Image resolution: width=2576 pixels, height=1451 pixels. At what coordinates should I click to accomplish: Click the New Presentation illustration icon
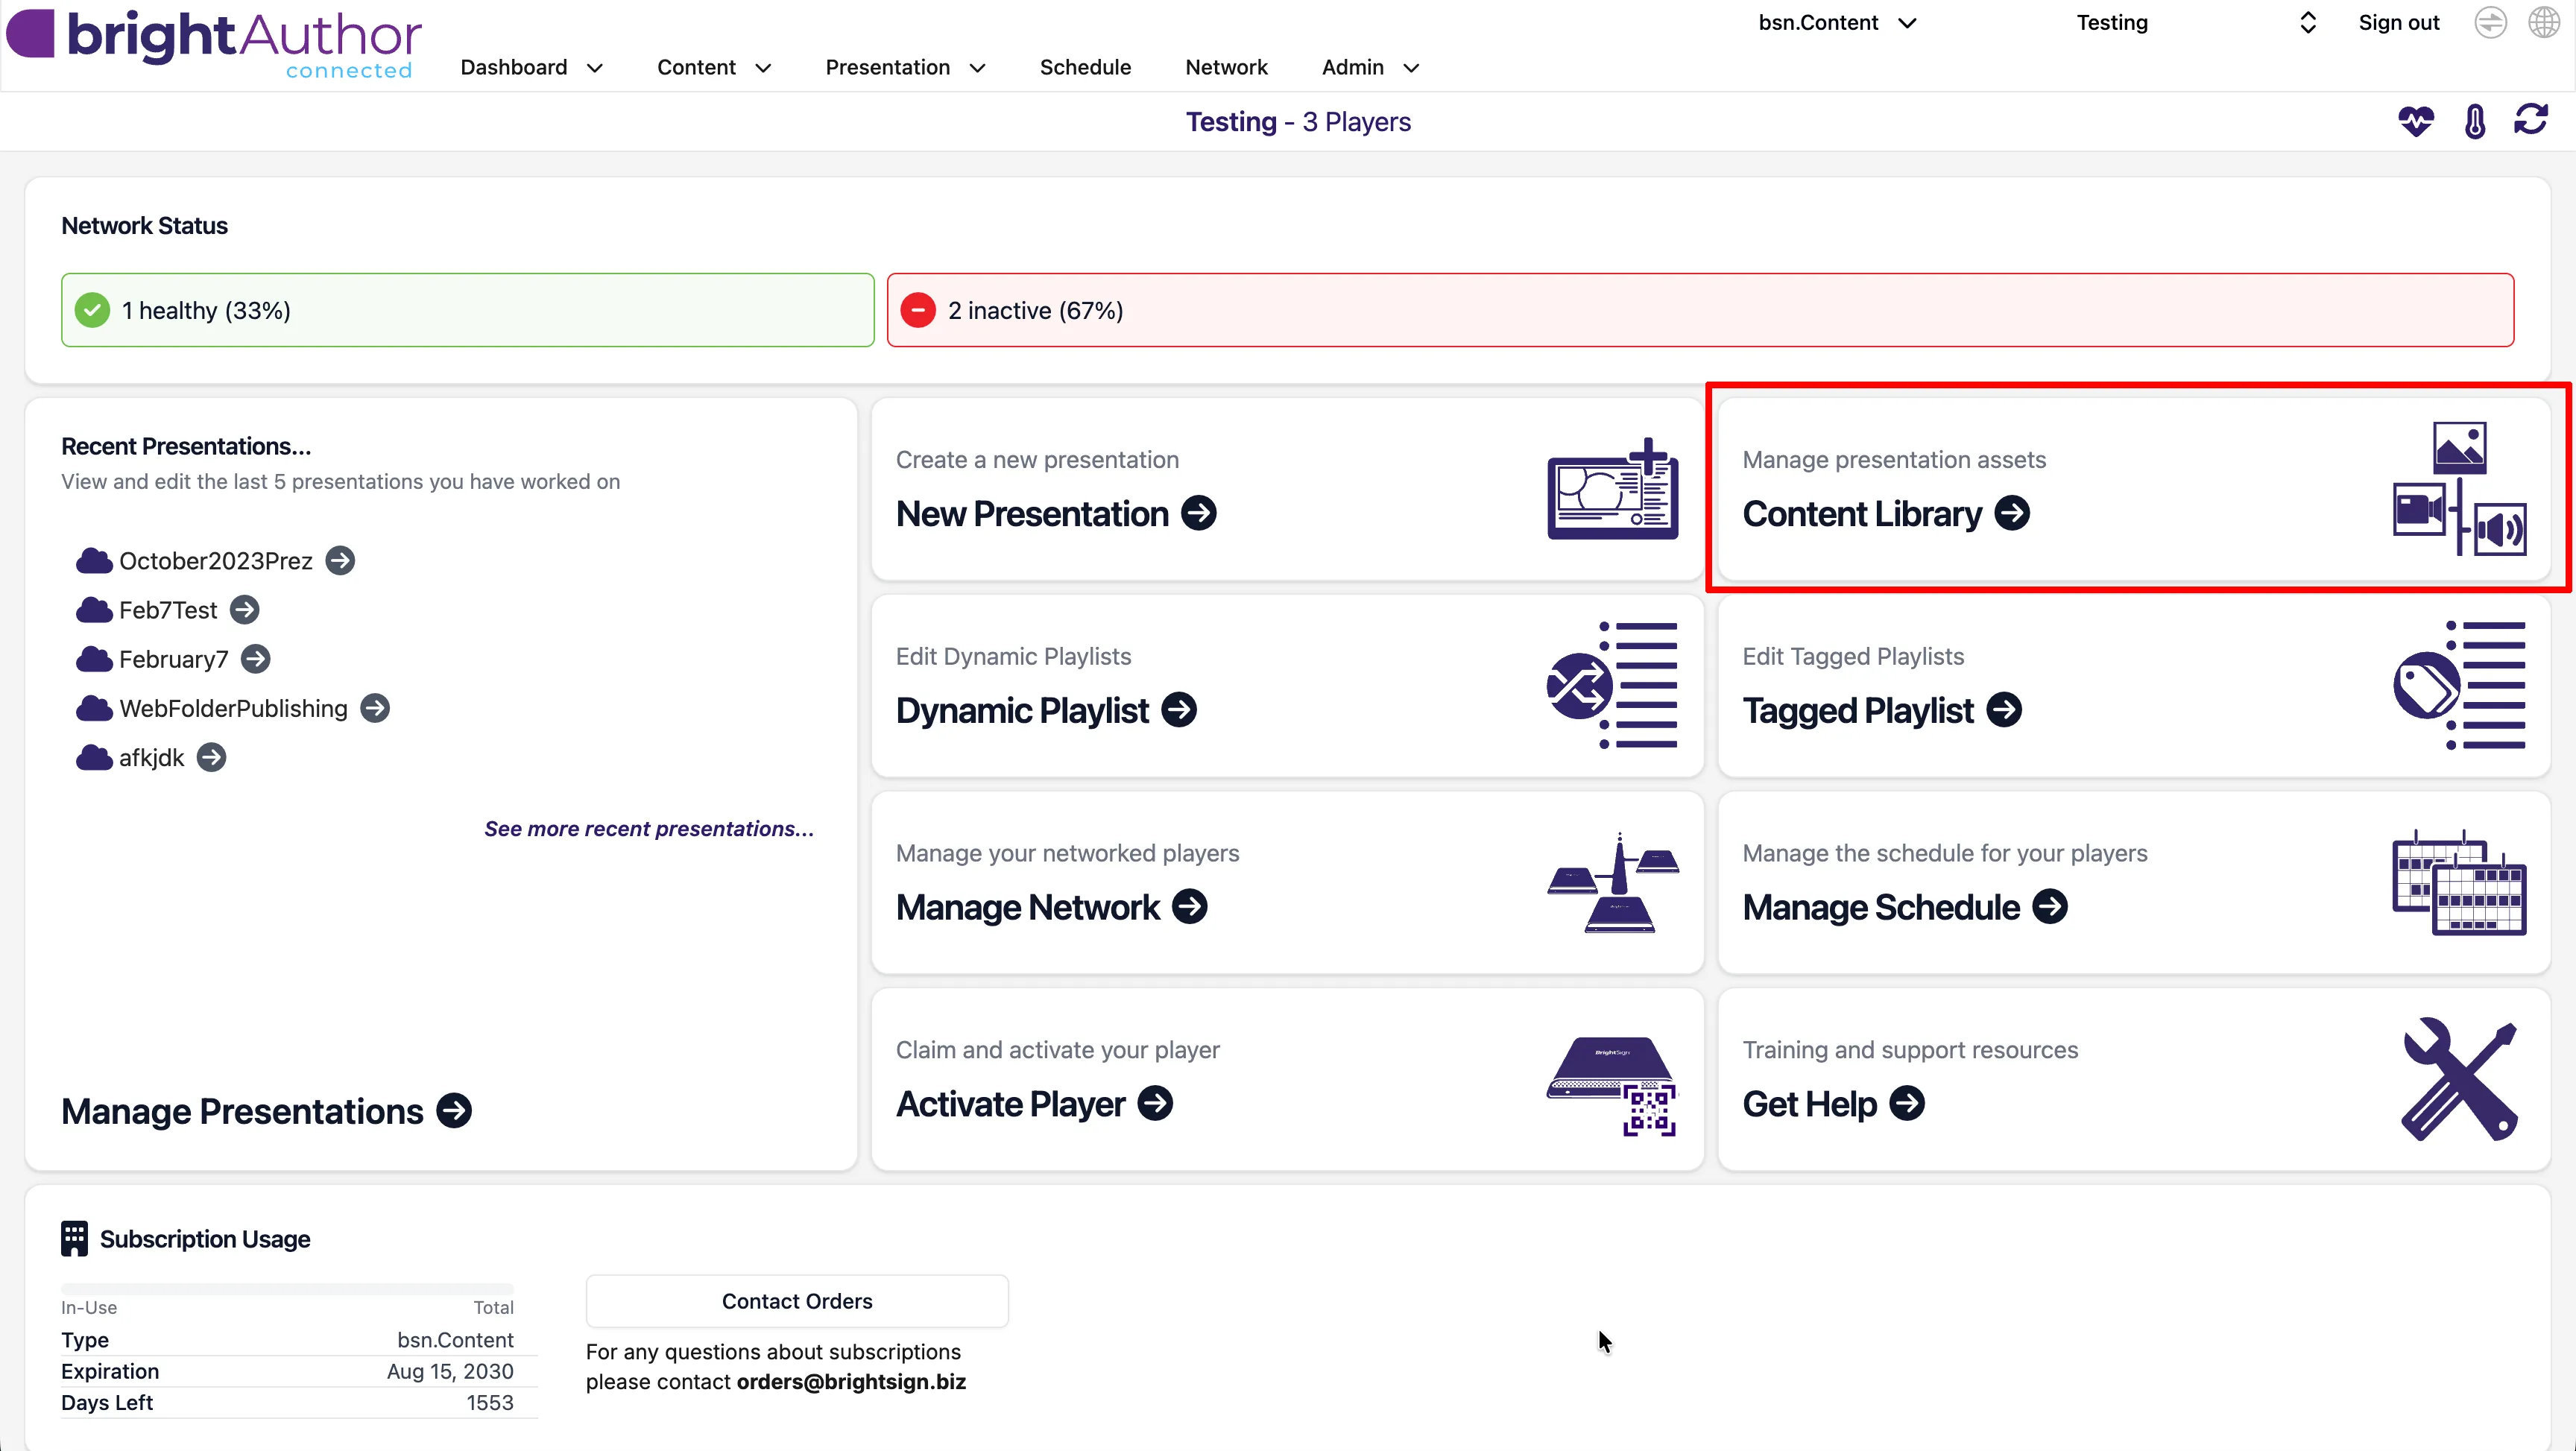[1612, 489]
